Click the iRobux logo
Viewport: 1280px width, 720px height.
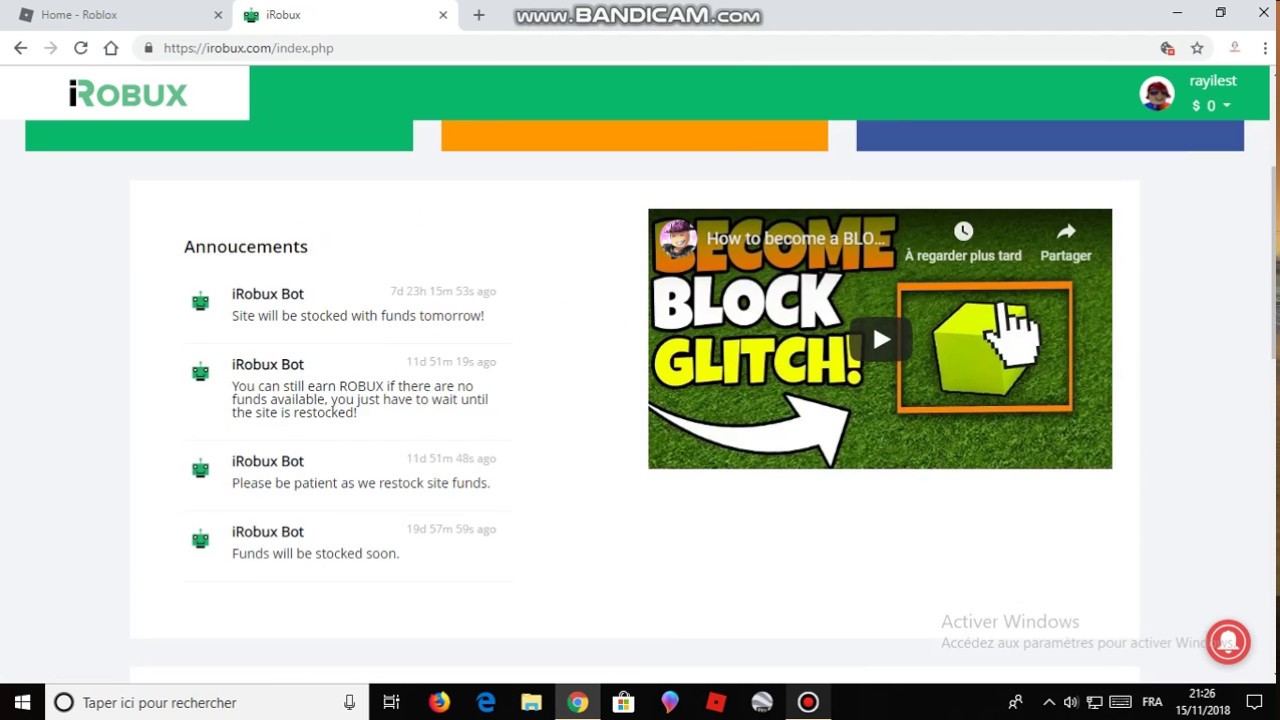[x=127, y=94]
